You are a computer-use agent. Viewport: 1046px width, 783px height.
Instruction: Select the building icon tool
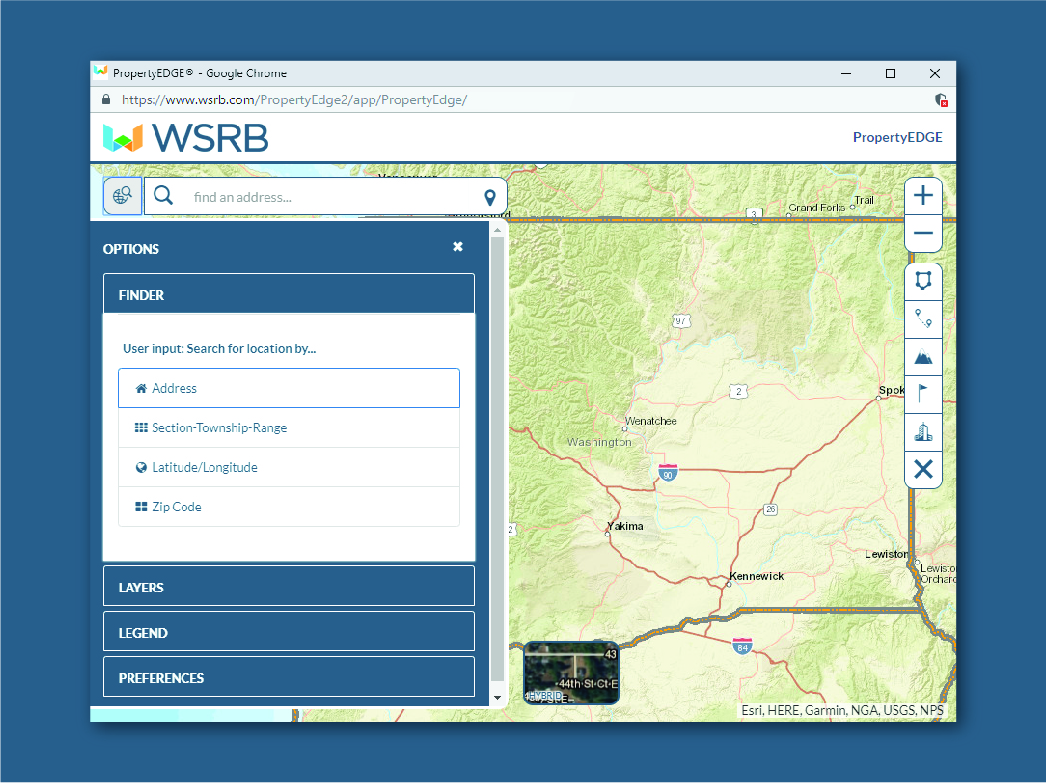[923, 432]
